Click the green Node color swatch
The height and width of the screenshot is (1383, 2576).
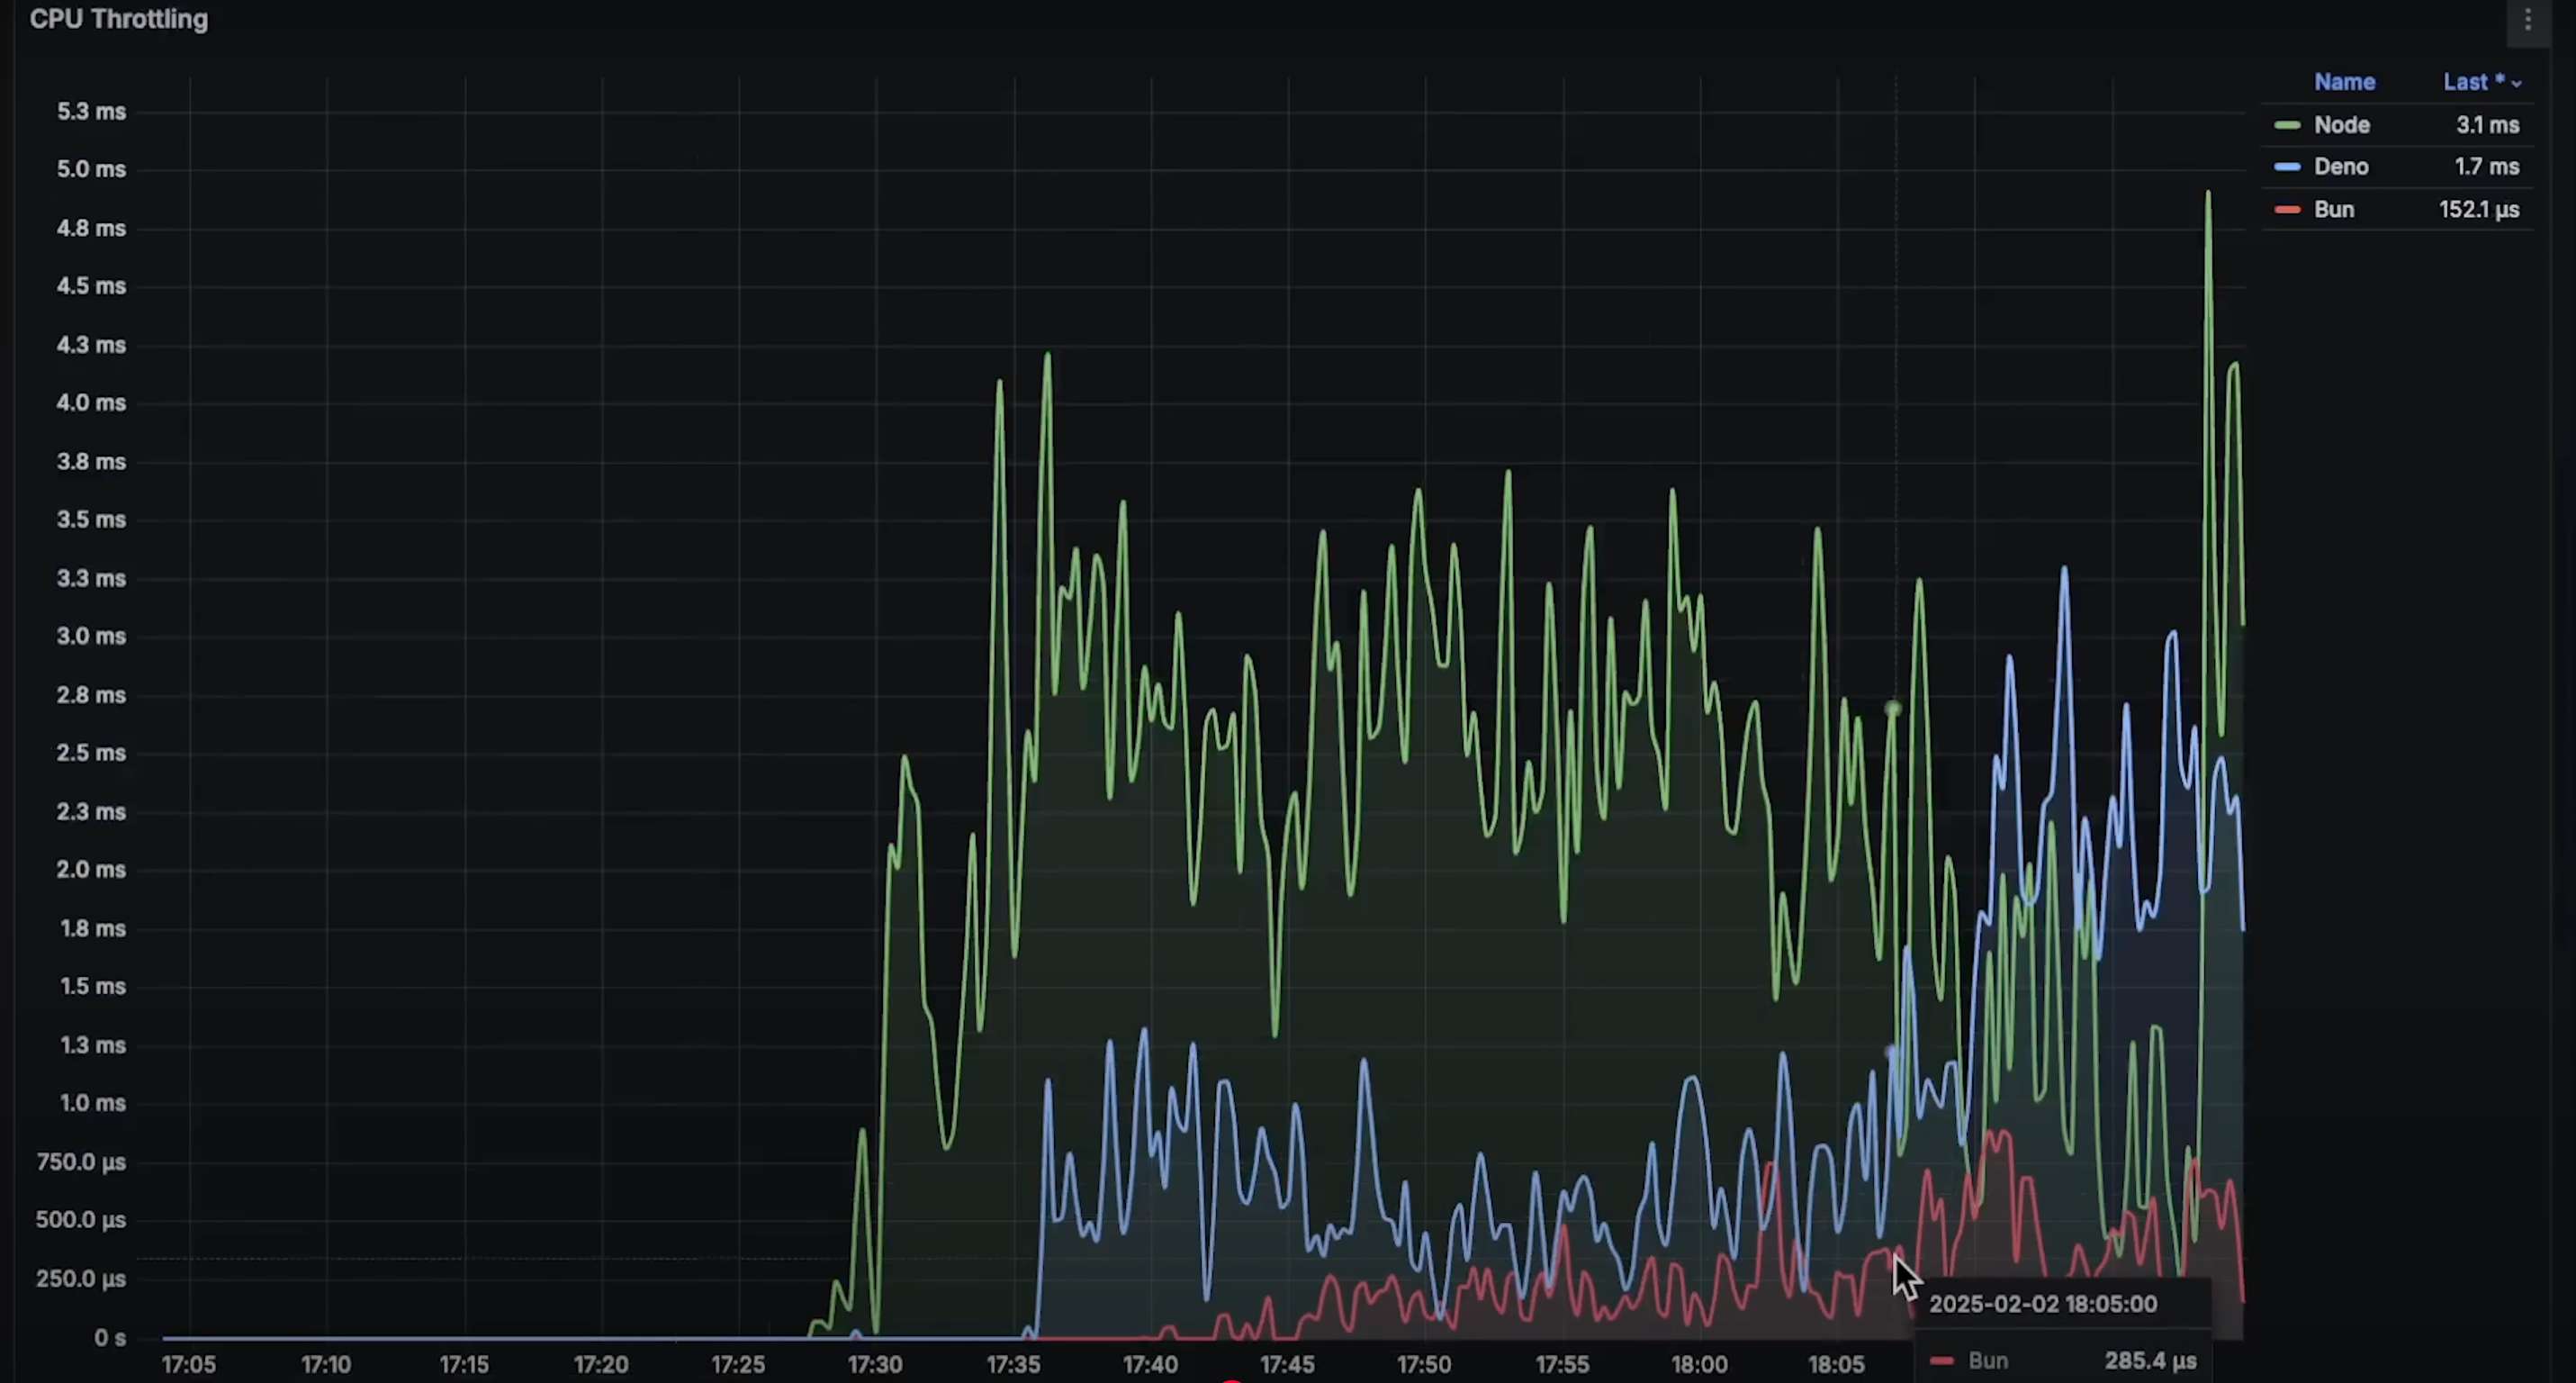[x=2287, y=125]
